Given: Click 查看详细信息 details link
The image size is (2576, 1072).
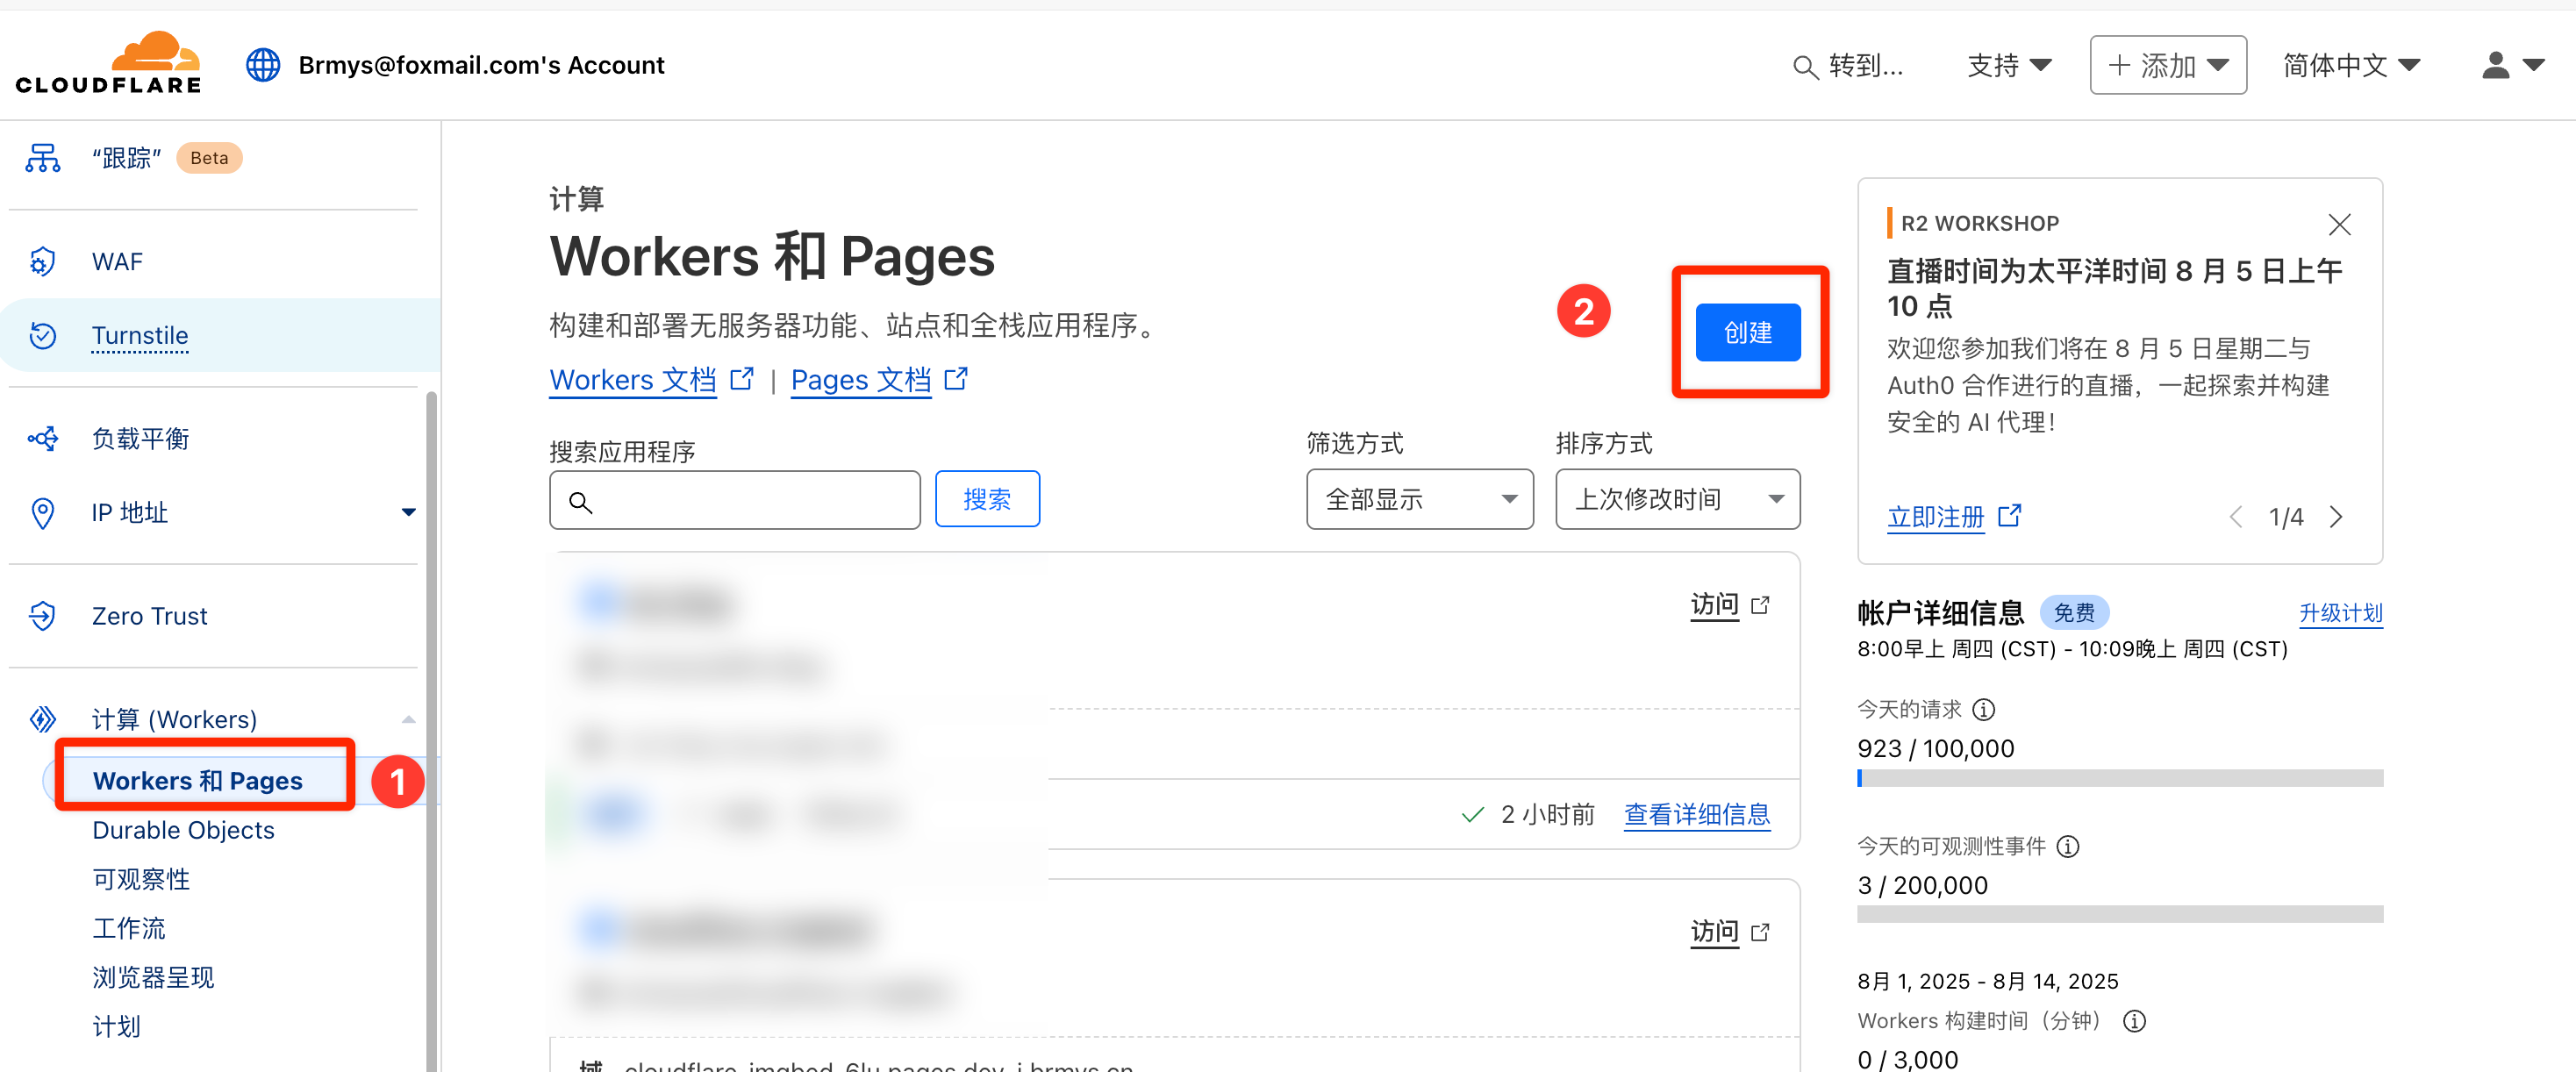Looking at the screenshot, I should click(x=1696, y=814).
